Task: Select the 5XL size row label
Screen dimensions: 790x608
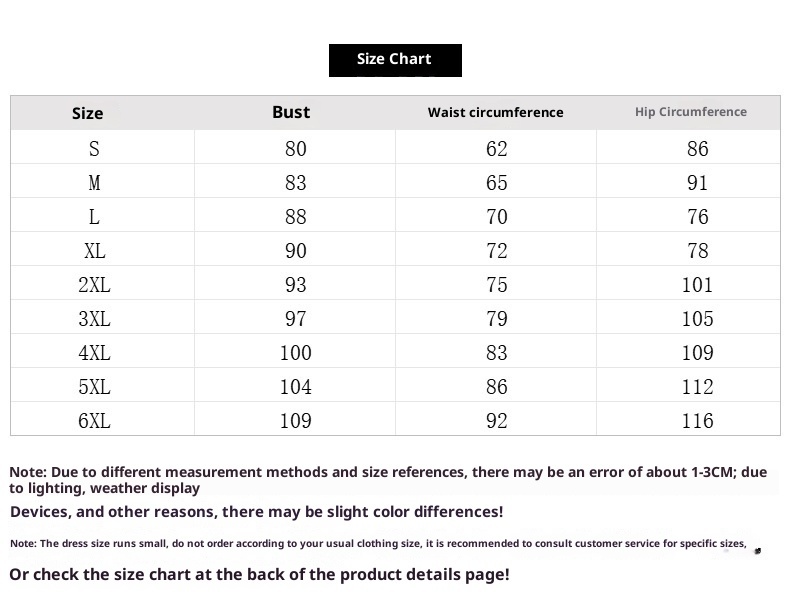Action: 94,387
